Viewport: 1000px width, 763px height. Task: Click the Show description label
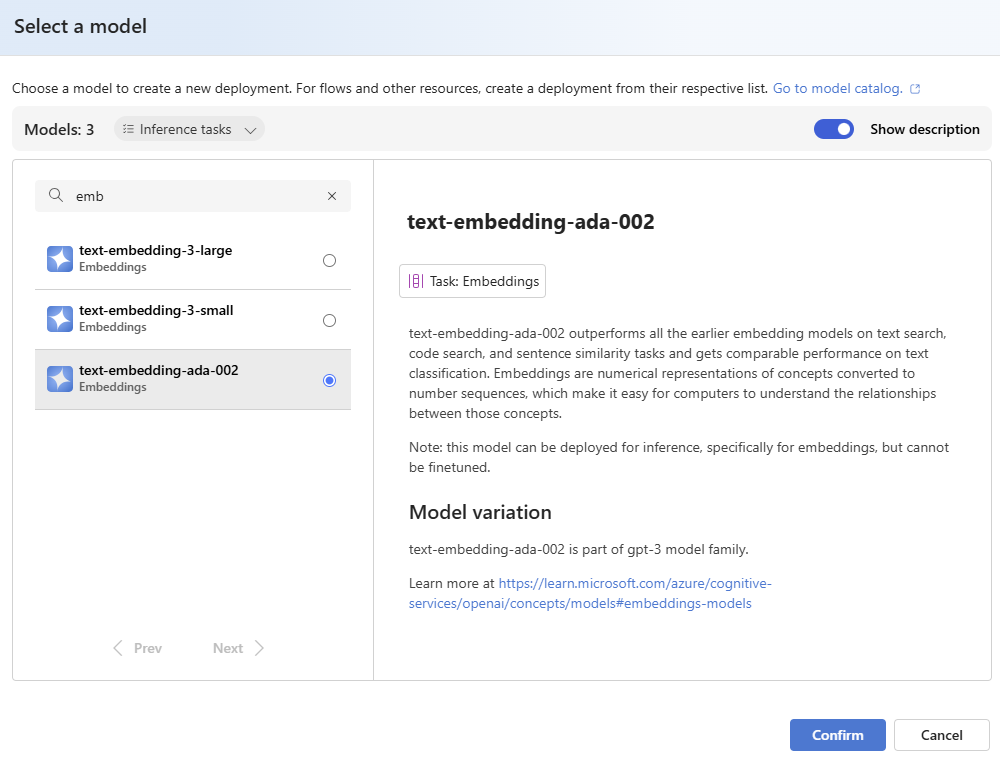(925, 129)
